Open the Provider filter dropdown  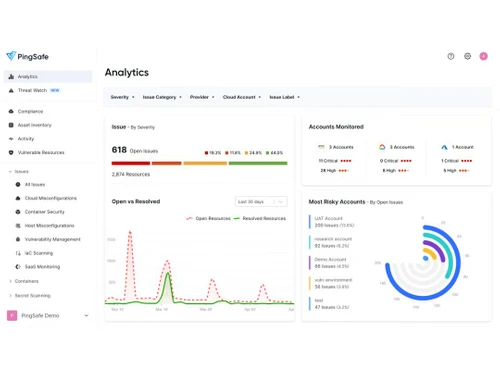click(202, 97)
